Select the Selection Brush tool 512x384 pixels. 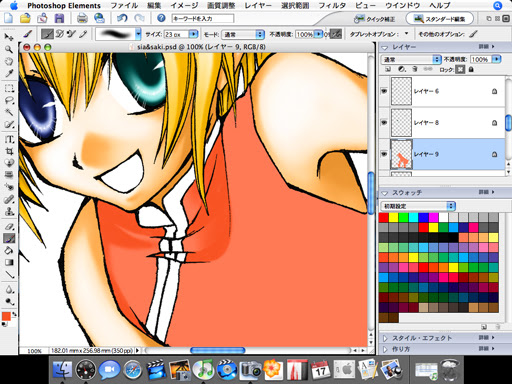click(9, 125)
